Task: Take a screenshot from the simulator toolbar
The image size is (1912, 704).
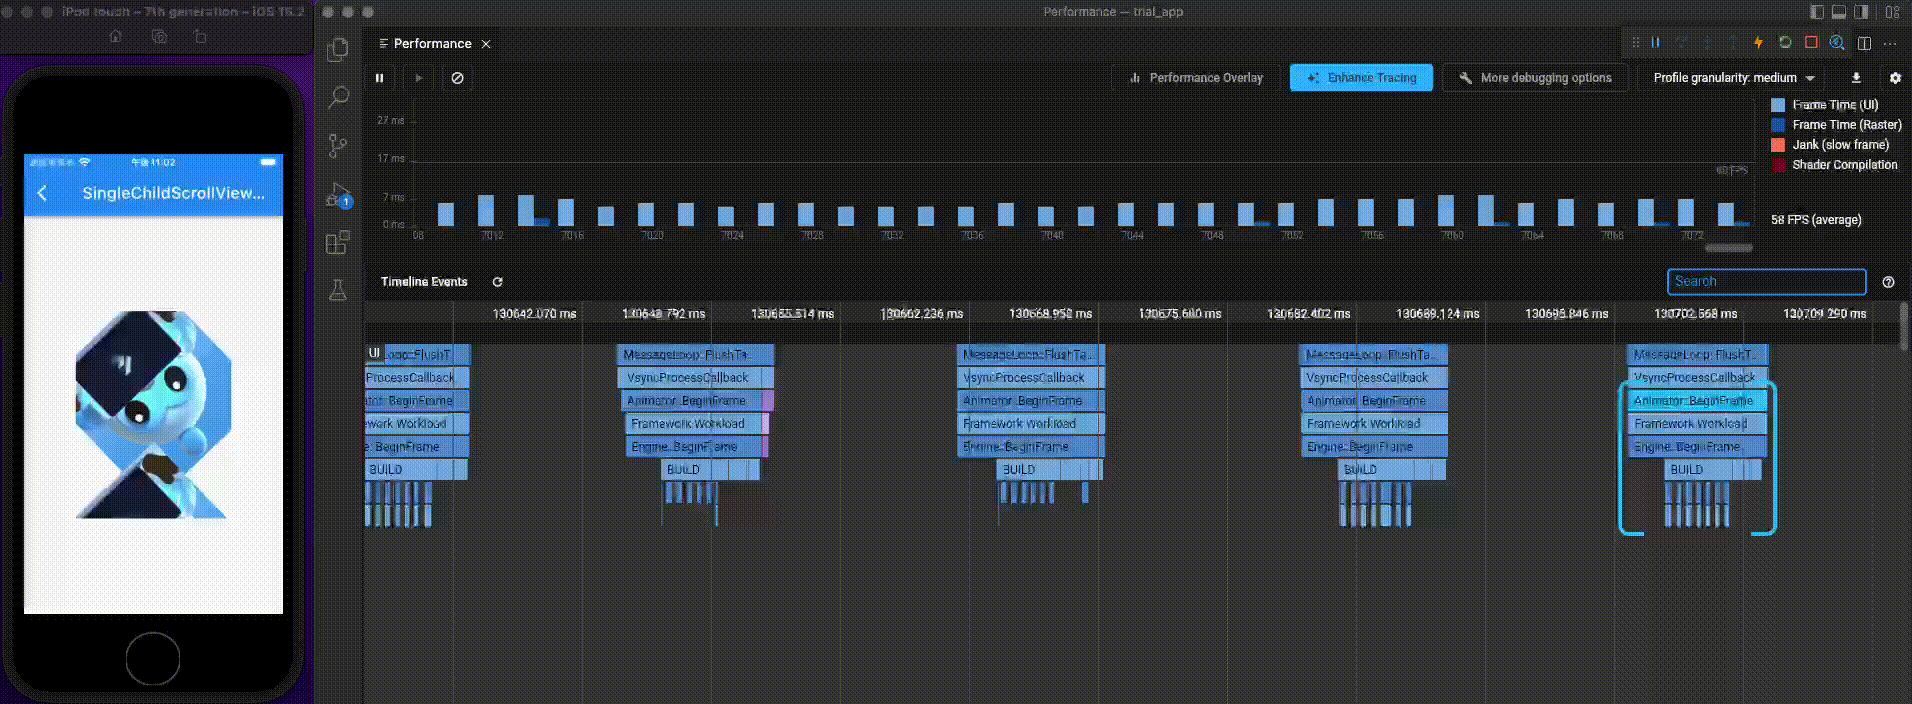Action: tap(159, 36)
